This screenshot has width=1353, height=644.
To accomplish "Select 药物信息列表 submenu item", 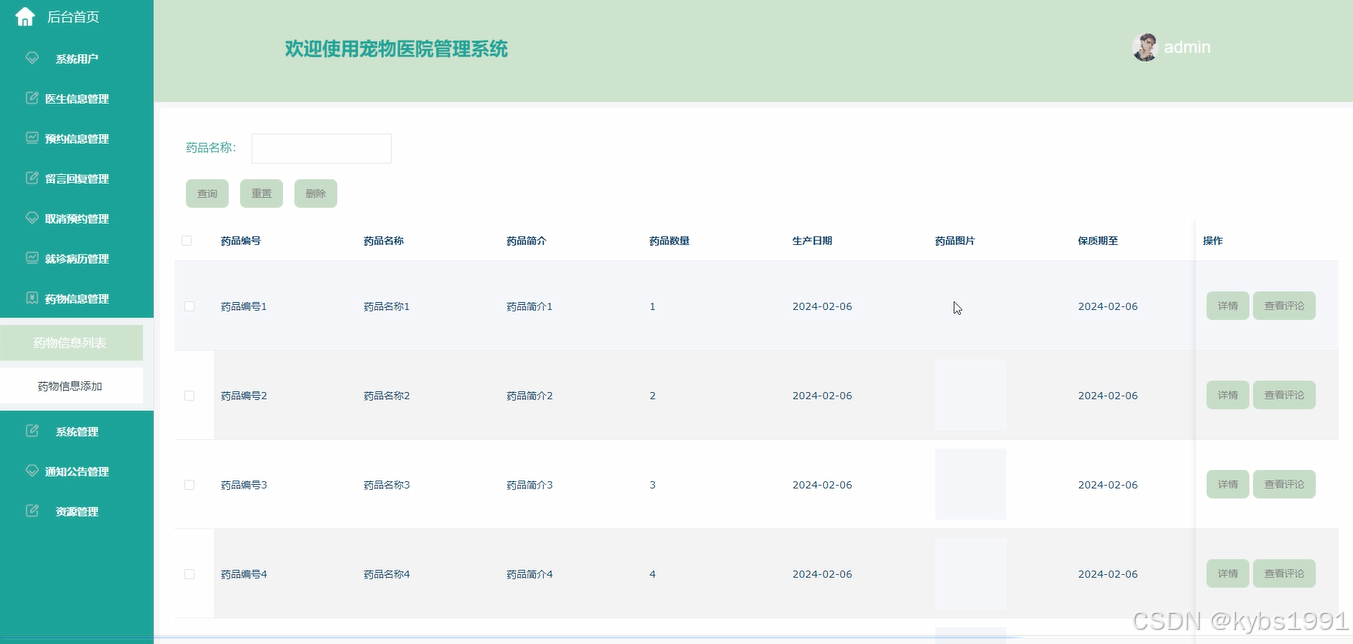I will pyautogui.click(x=71, y=343).
